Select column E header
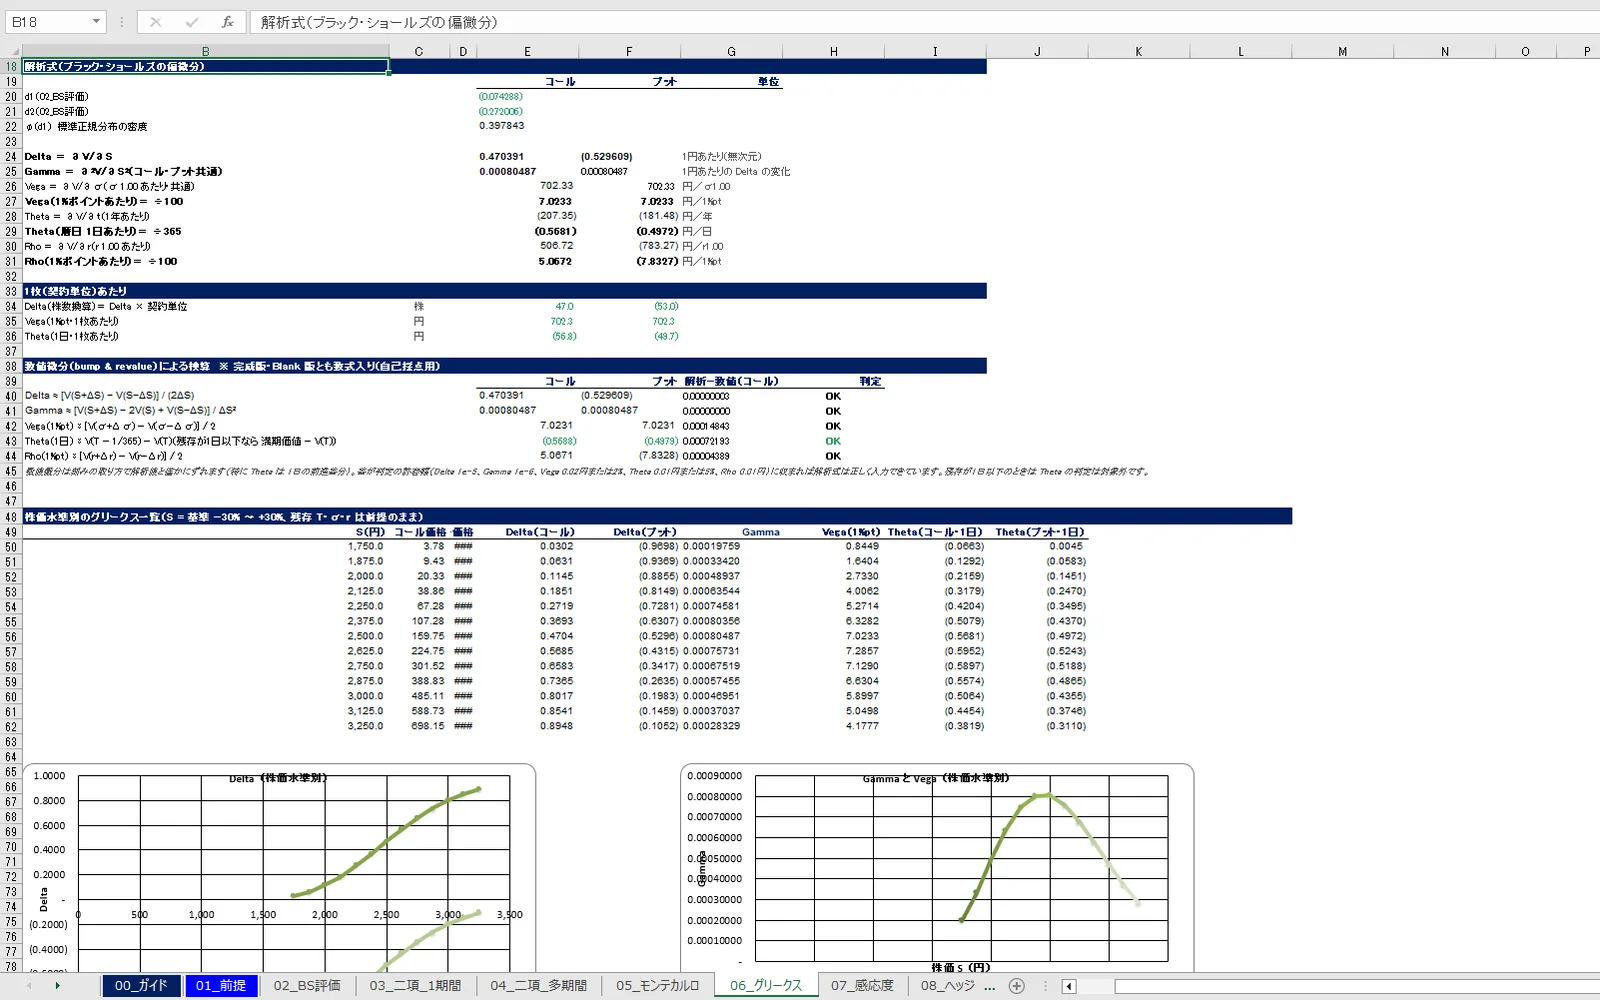Screen dimensions: 1600x1000 point(527,51)
